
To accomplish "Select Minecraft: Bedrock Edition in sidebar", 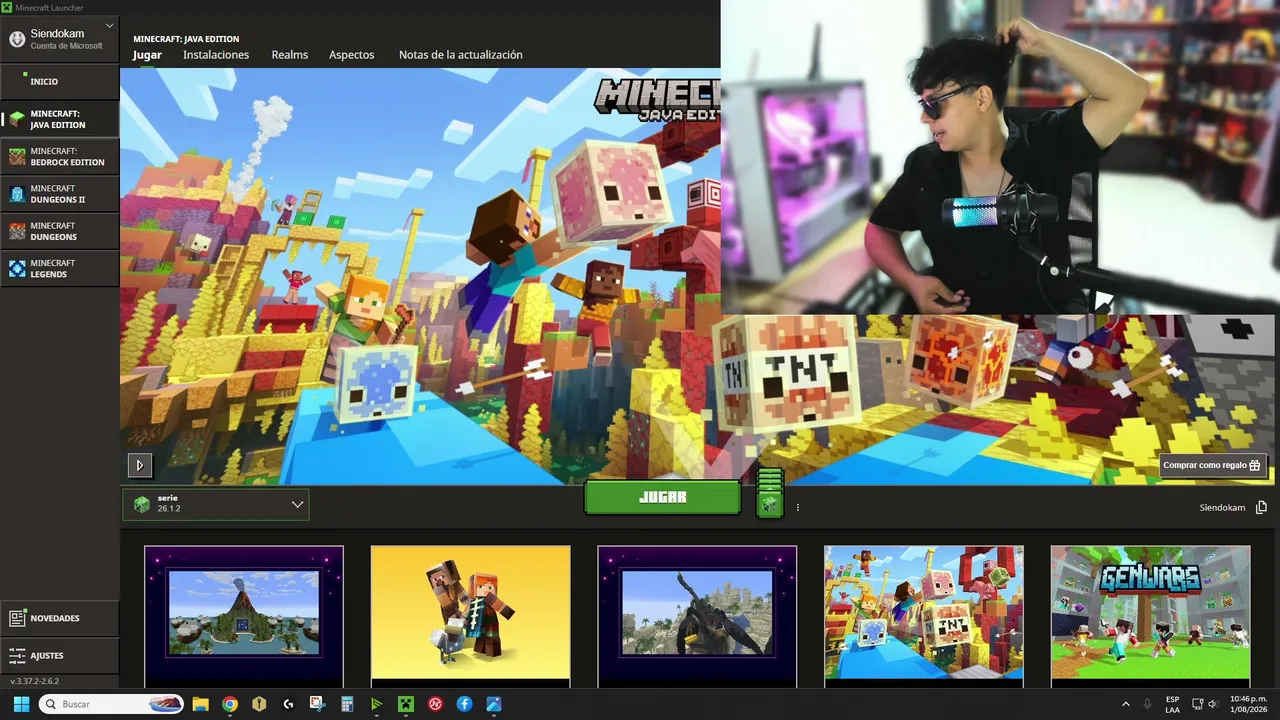I will tap(60, 156).
